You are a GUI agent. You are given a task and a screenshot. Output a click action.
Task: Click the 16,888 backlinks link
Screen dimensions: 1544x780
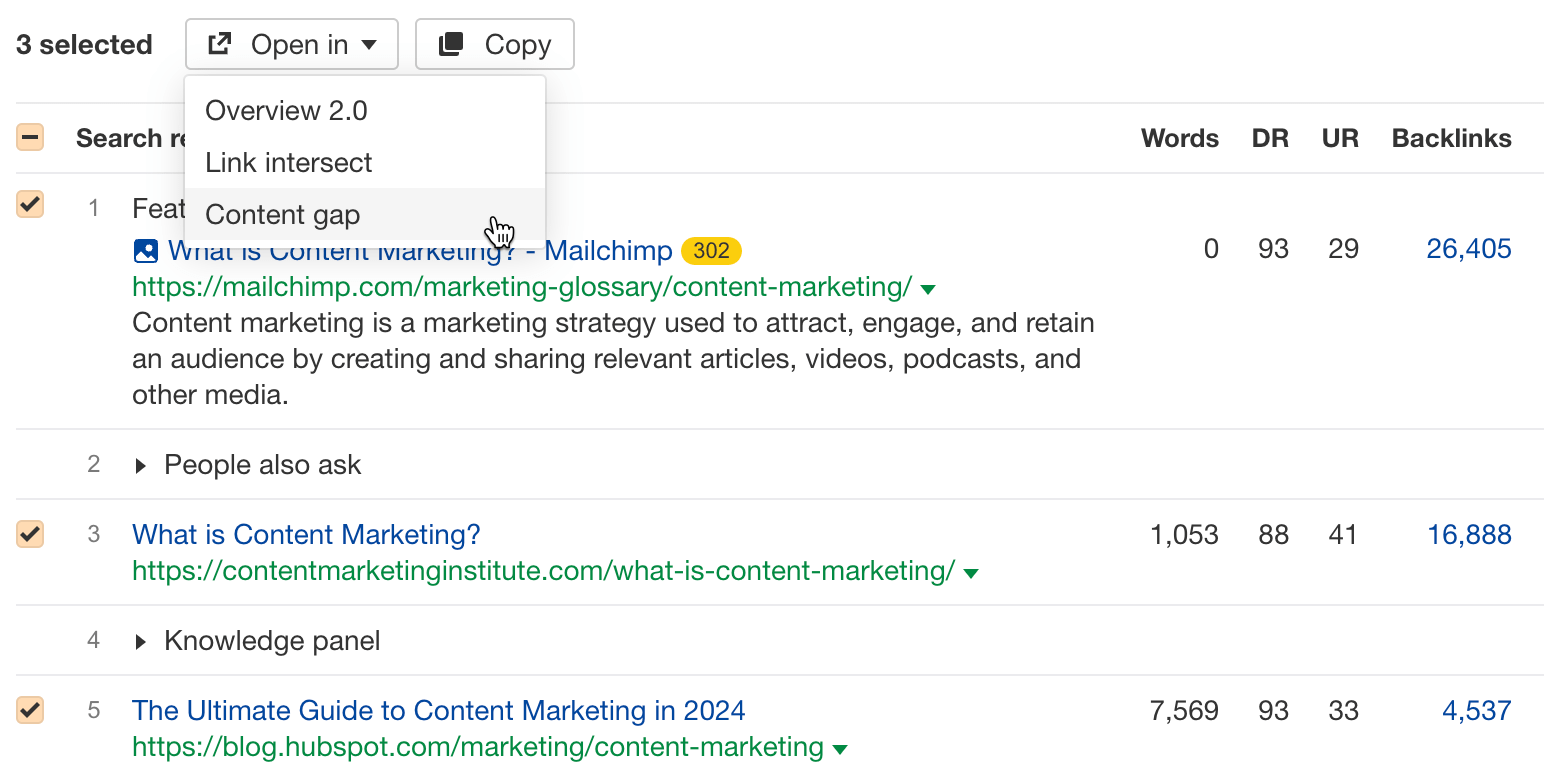[x=1469, y=534]
